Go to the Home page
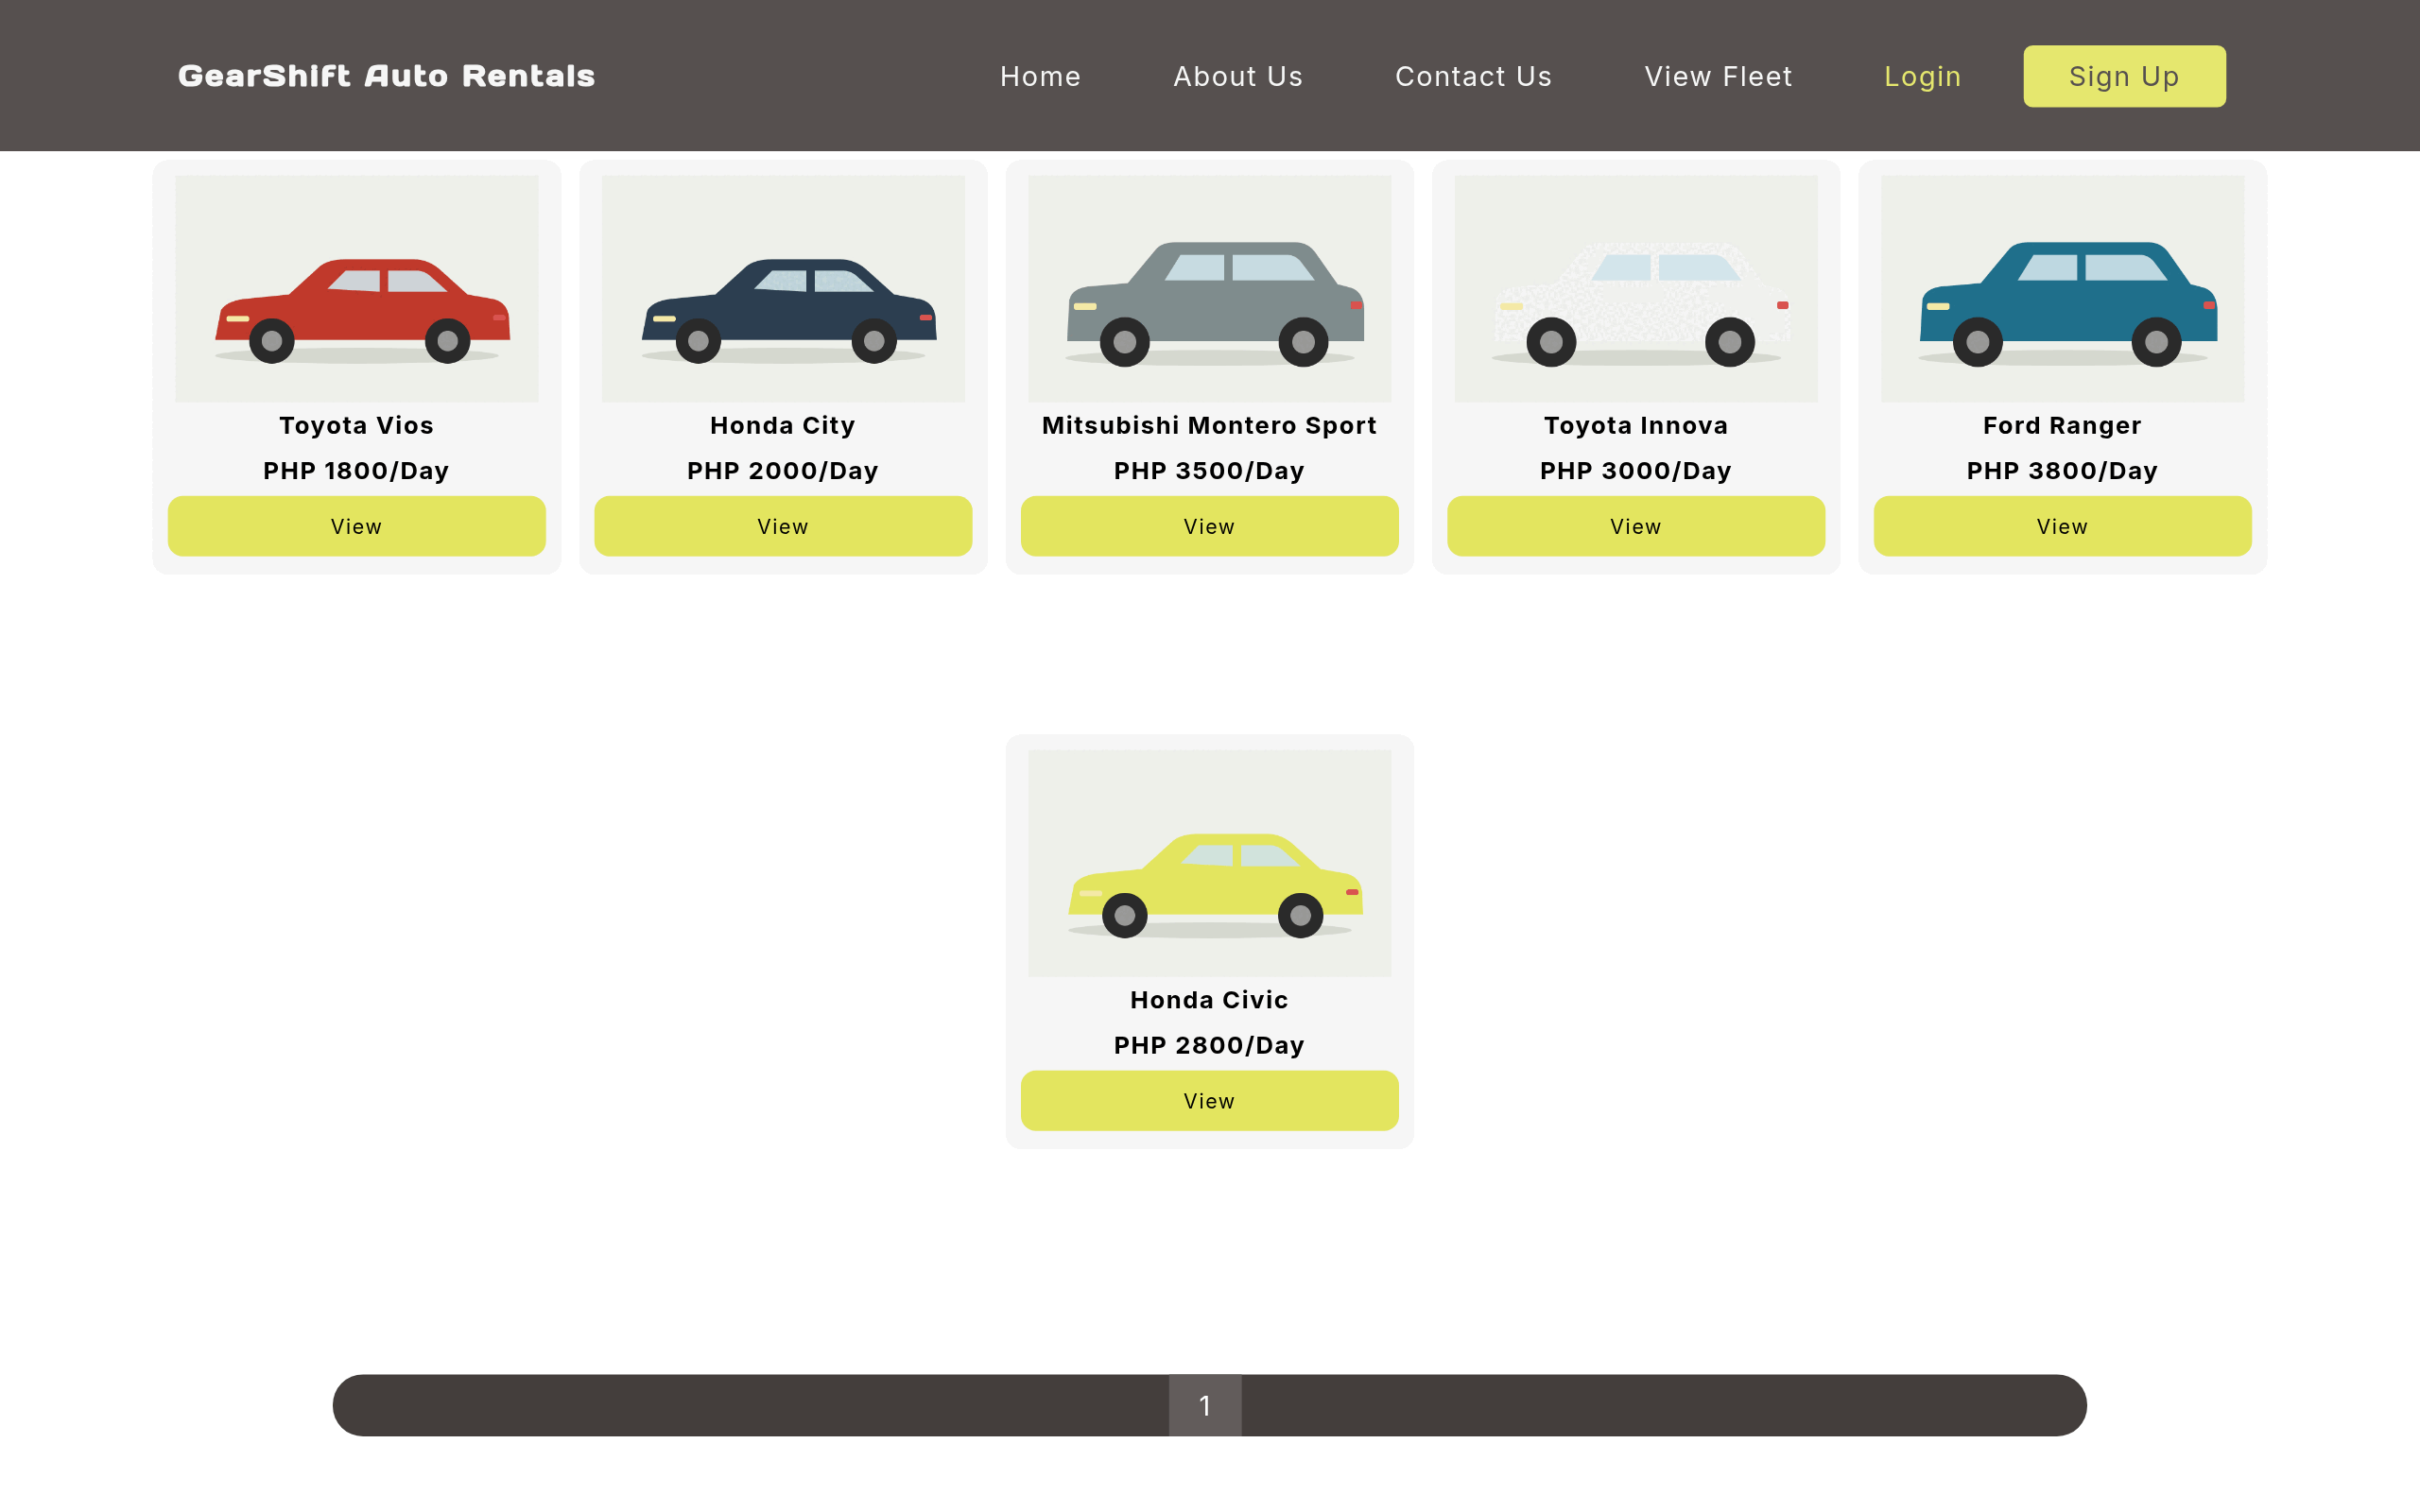 point(1040,76)
